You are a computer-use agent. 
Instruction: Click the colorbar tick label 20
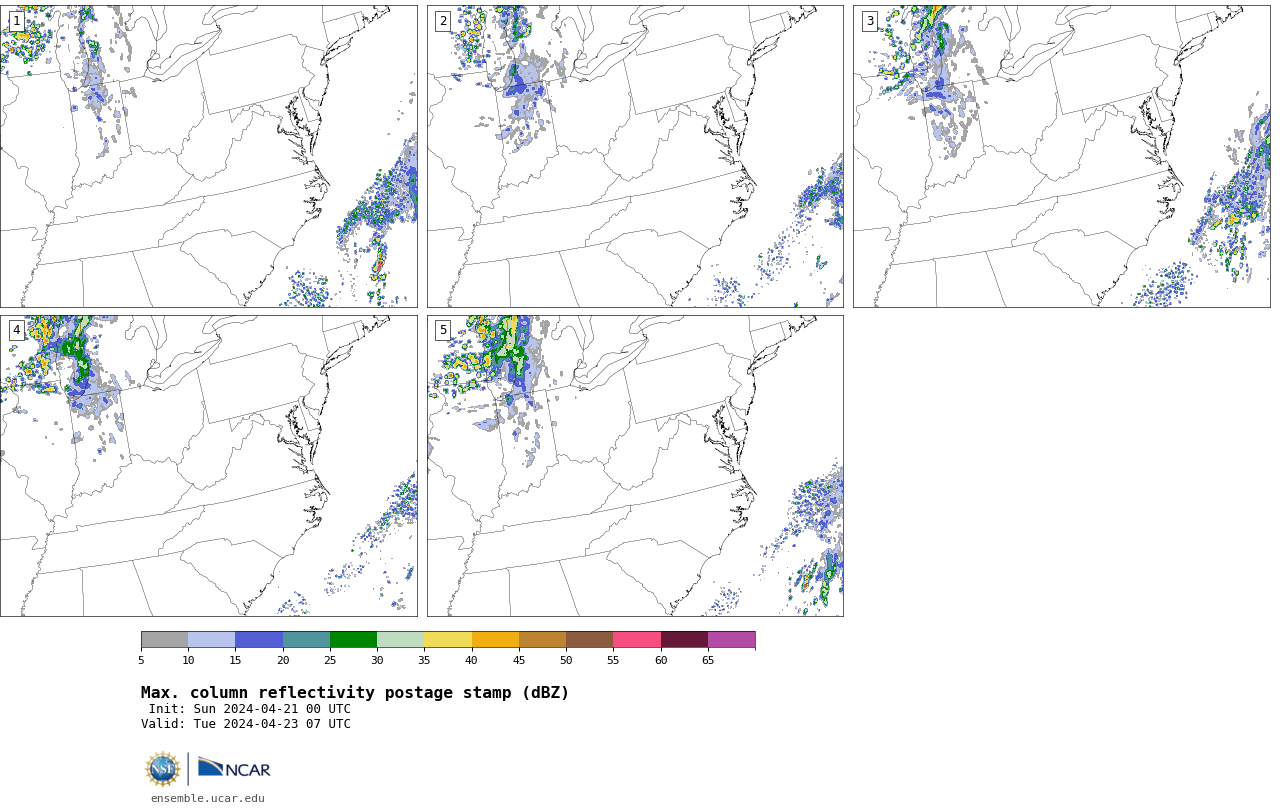(x=283, y=660)
